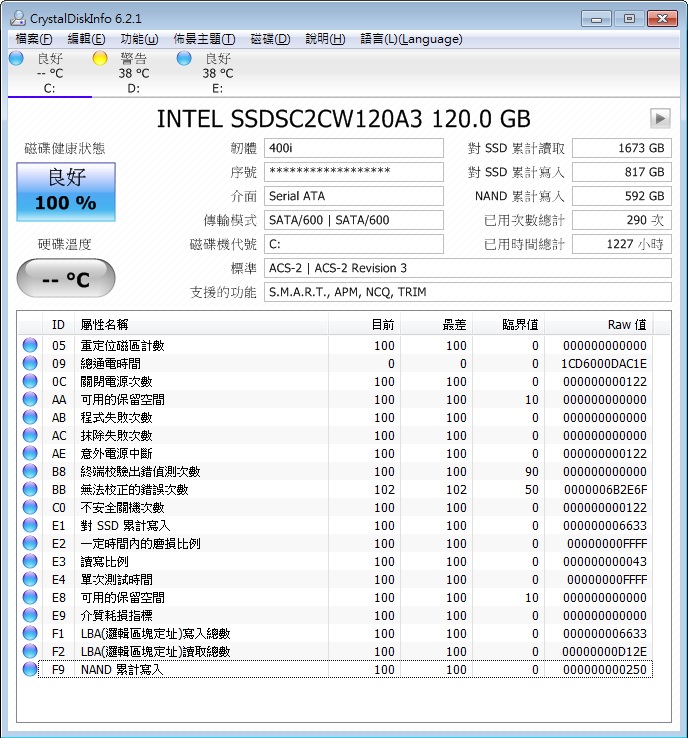Open the 編輯(E) menu

pos(86,39)
